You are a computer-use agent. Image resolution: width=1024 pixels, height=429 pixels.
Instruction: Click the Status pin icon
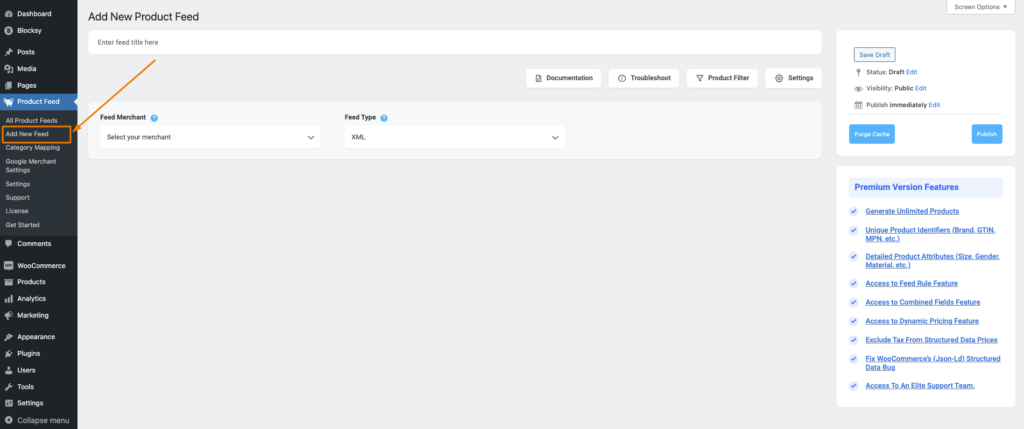[x=858, y=72]
